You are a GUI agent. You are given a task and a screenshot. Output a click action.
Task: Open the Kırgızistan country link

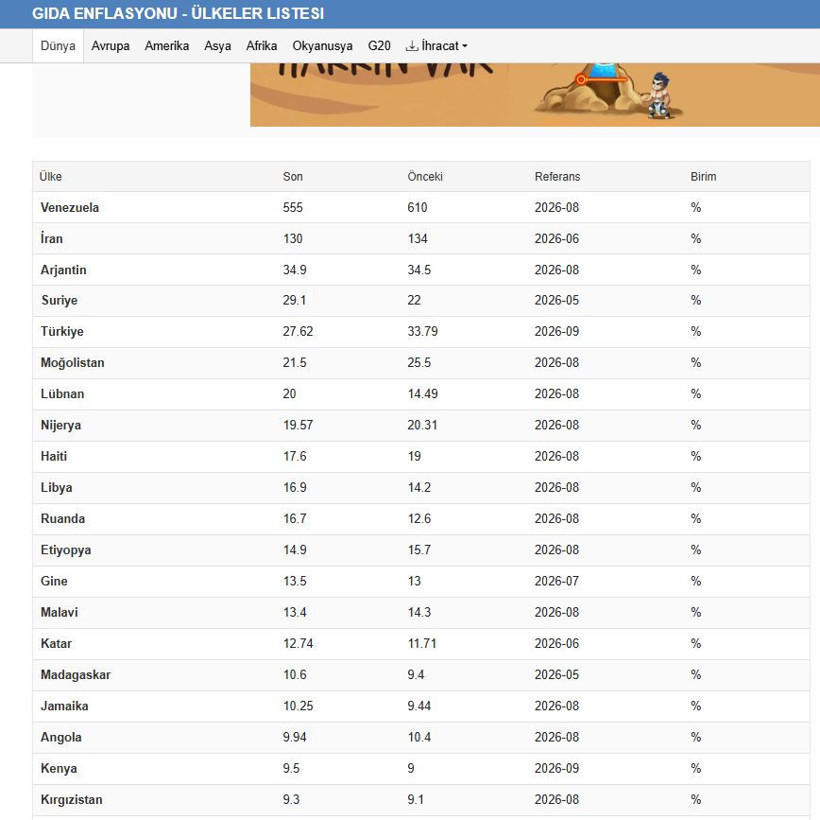coord(72,800)
